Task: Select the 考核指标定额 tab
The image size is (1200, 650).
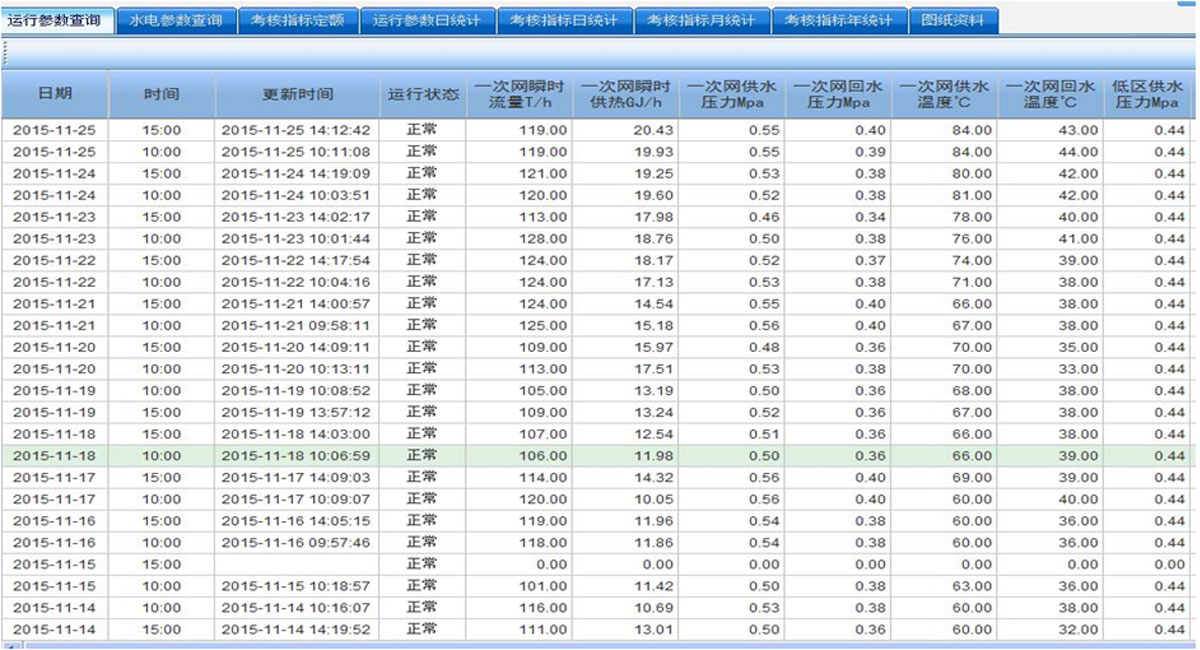Action: point(297,21)
